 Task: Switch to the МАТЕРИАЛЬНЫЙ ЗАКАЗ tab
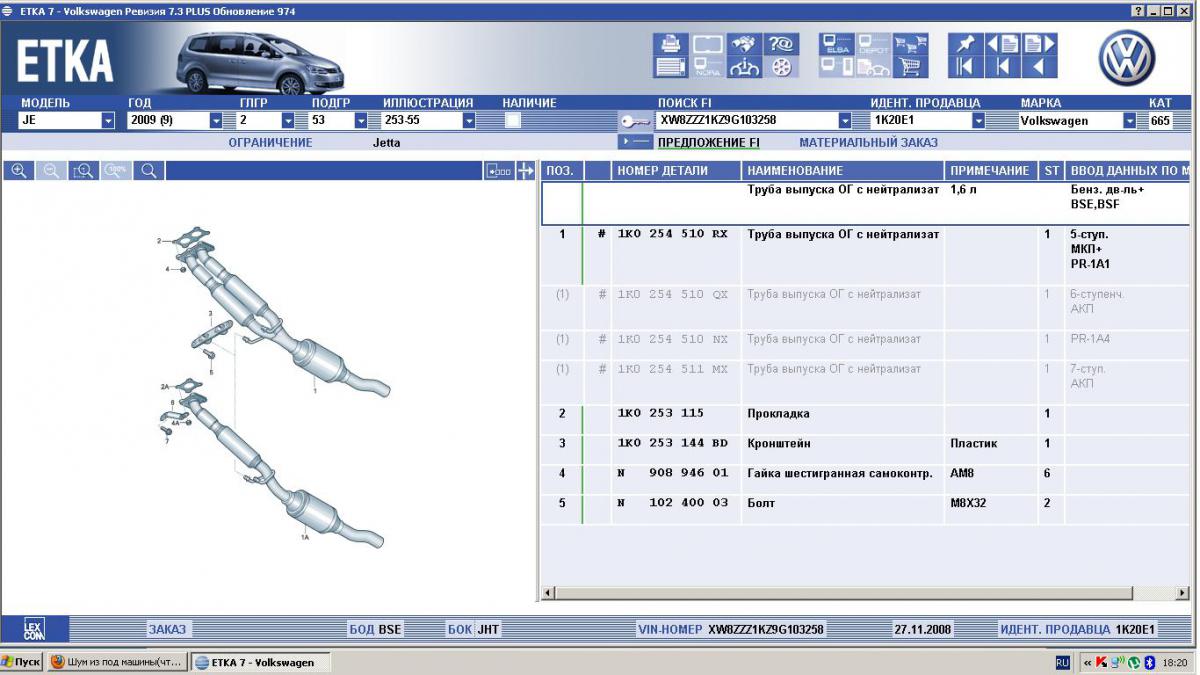(868, 143)
